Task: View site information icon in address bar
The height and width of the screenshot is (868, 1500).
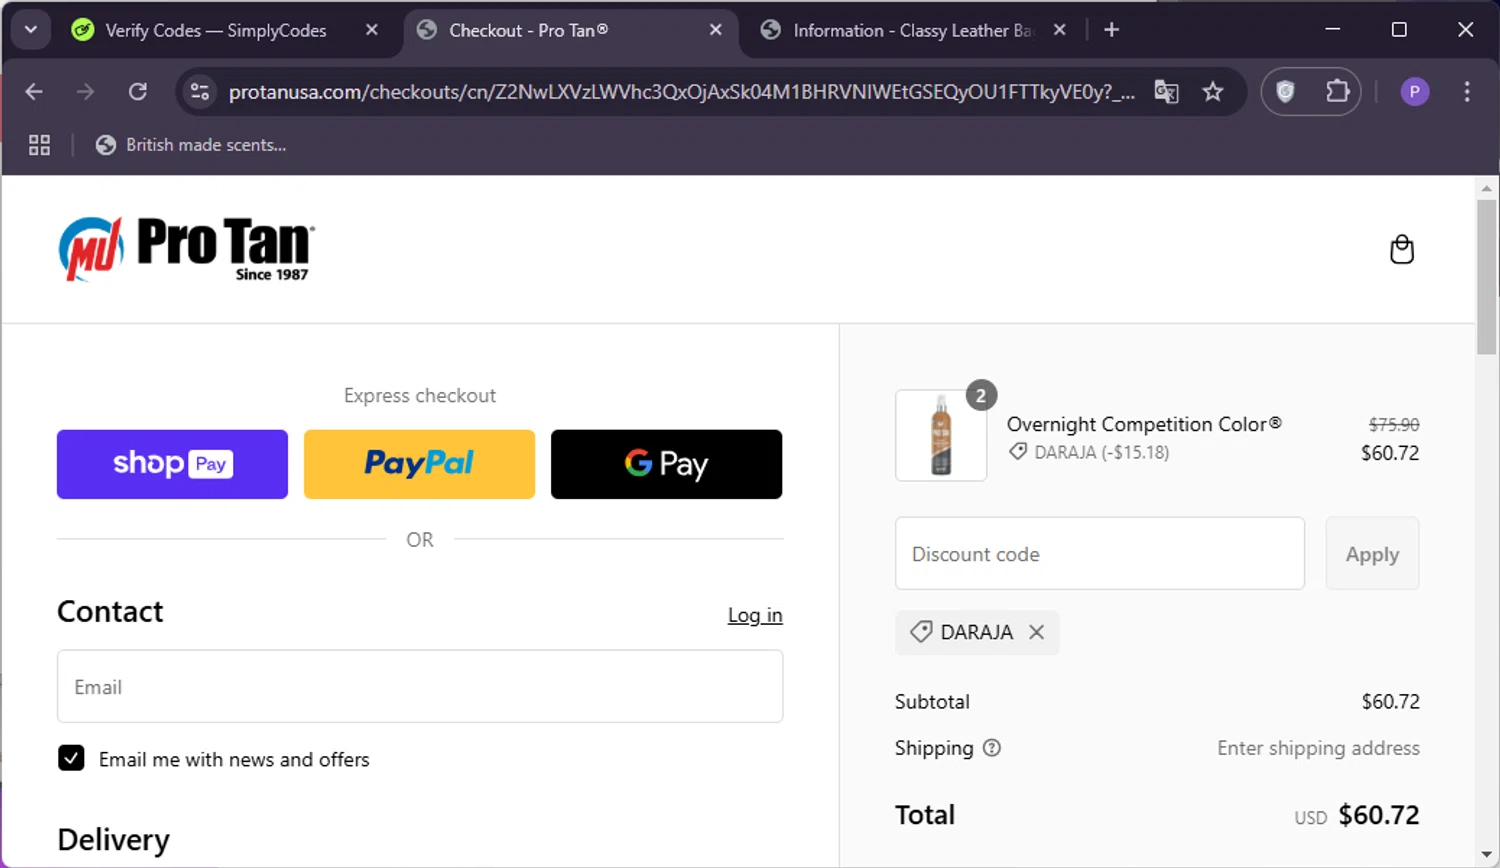Action: pyautogui.click(x=200, y=92)
